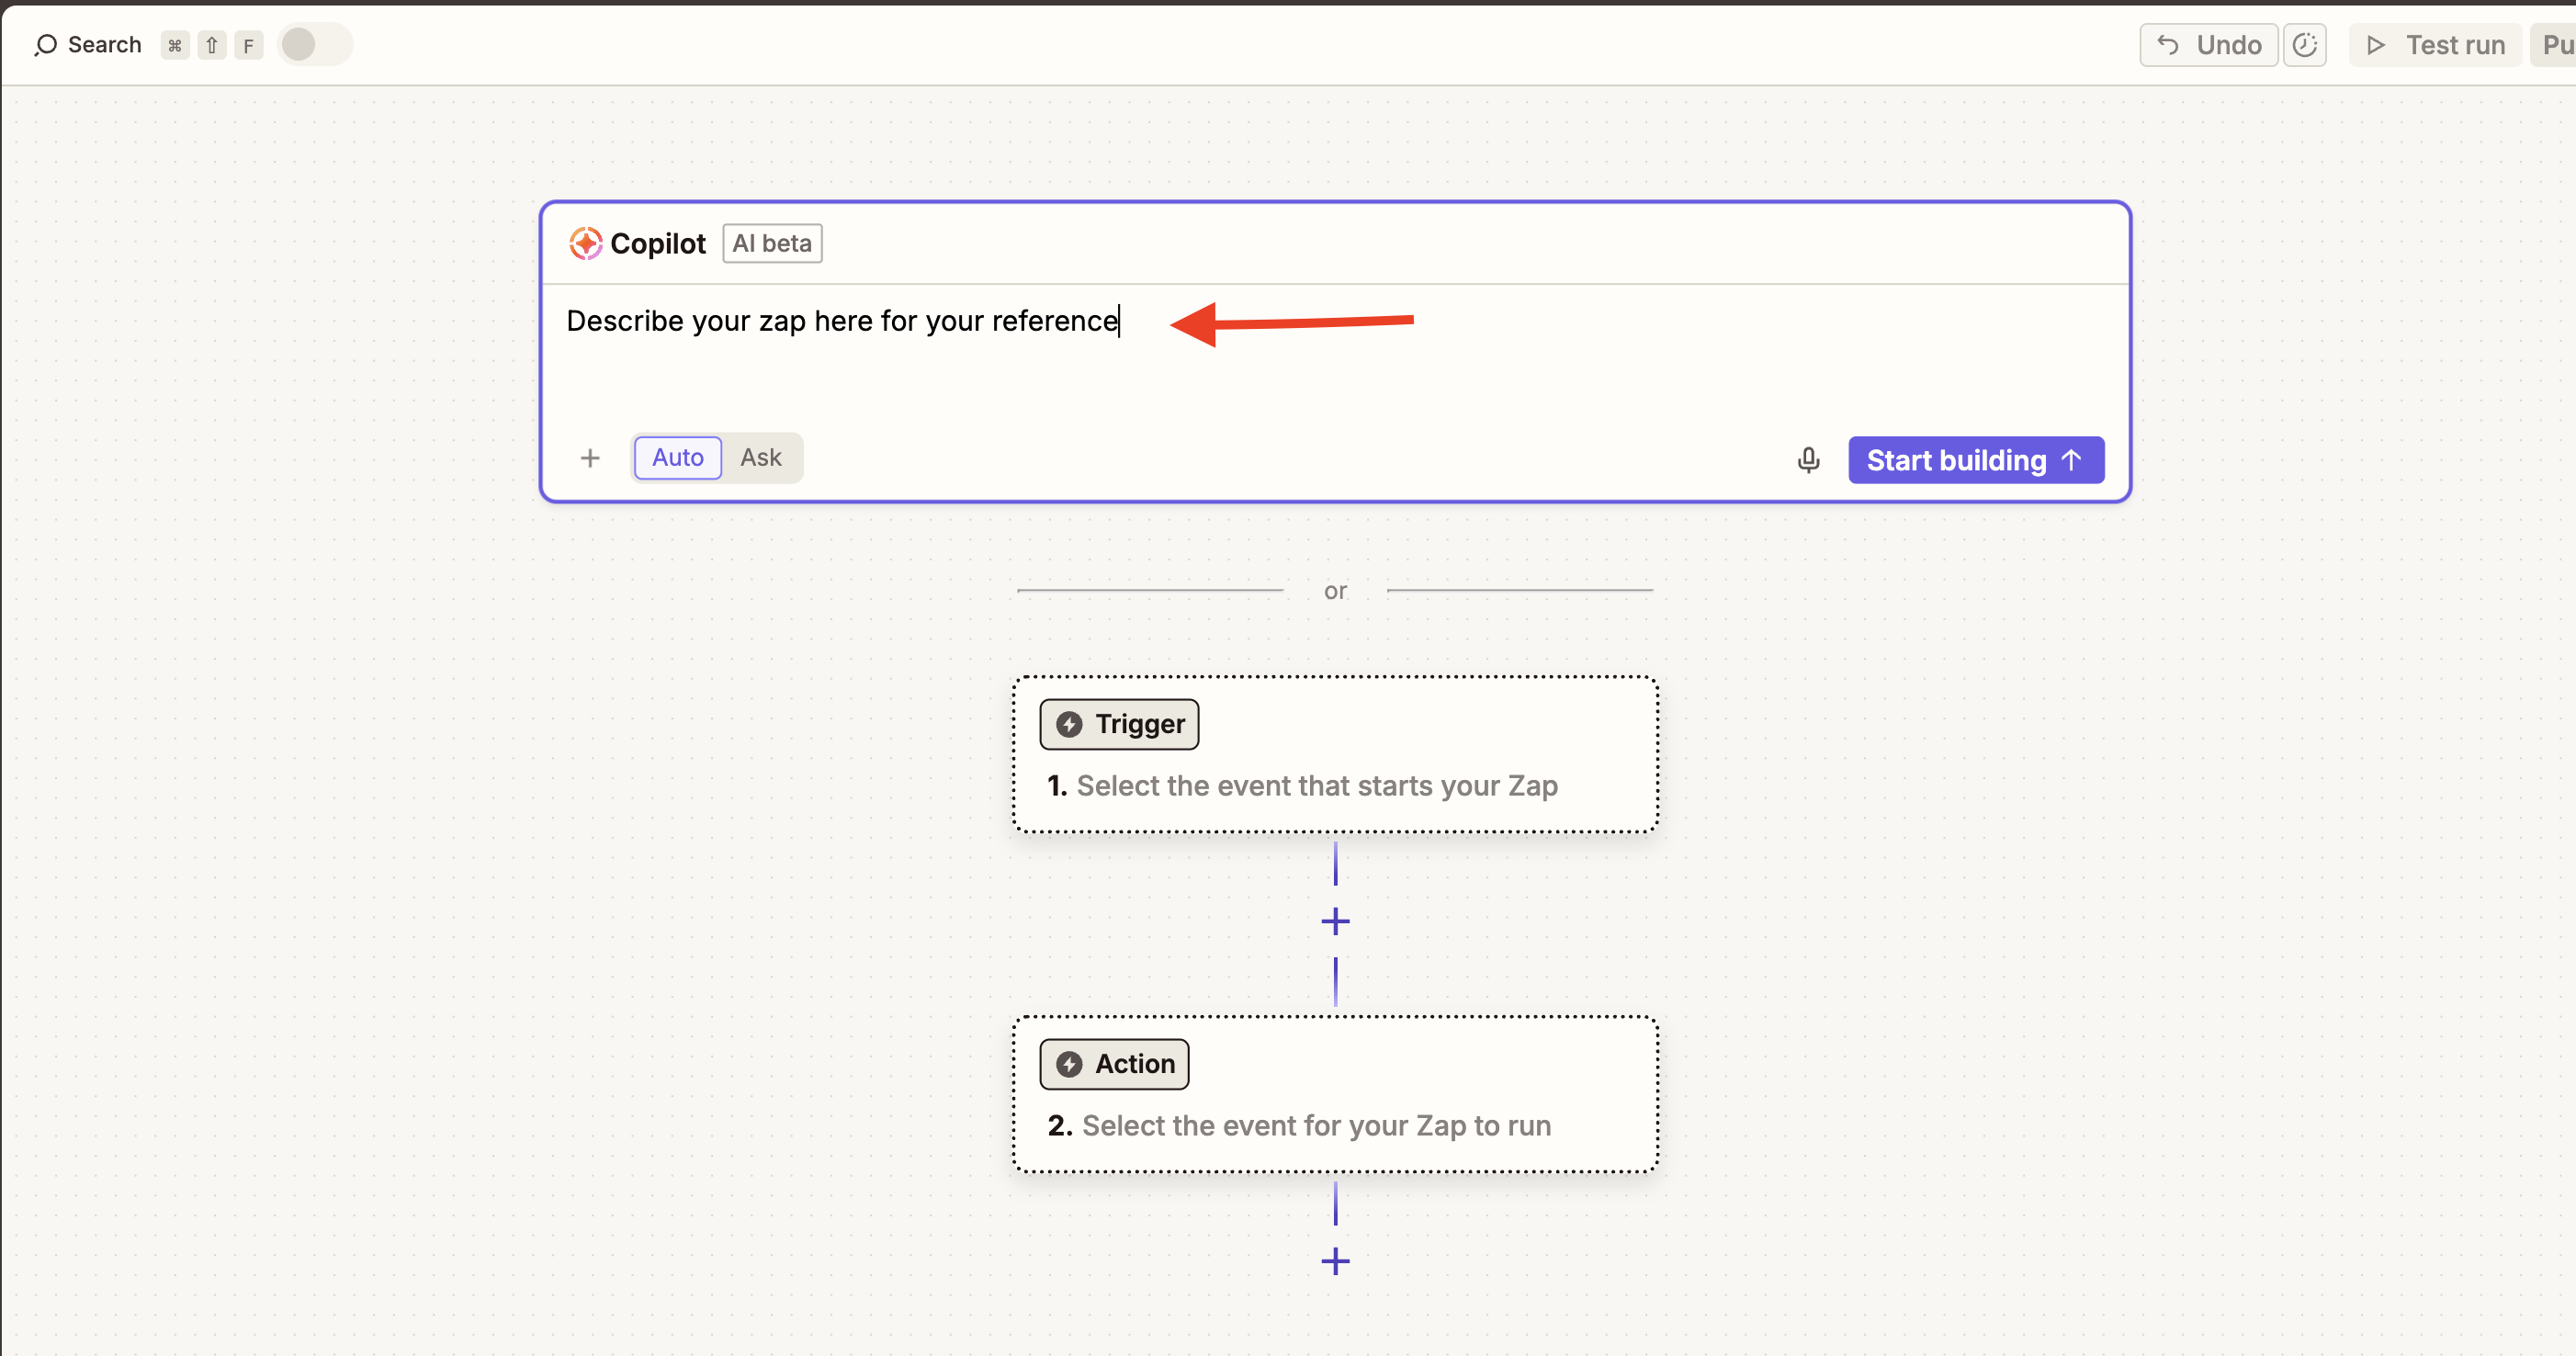Click the Search magnifier icon
Image resolution: width=2576 pixels, height=1356 pixels.
tap(45, 45)
